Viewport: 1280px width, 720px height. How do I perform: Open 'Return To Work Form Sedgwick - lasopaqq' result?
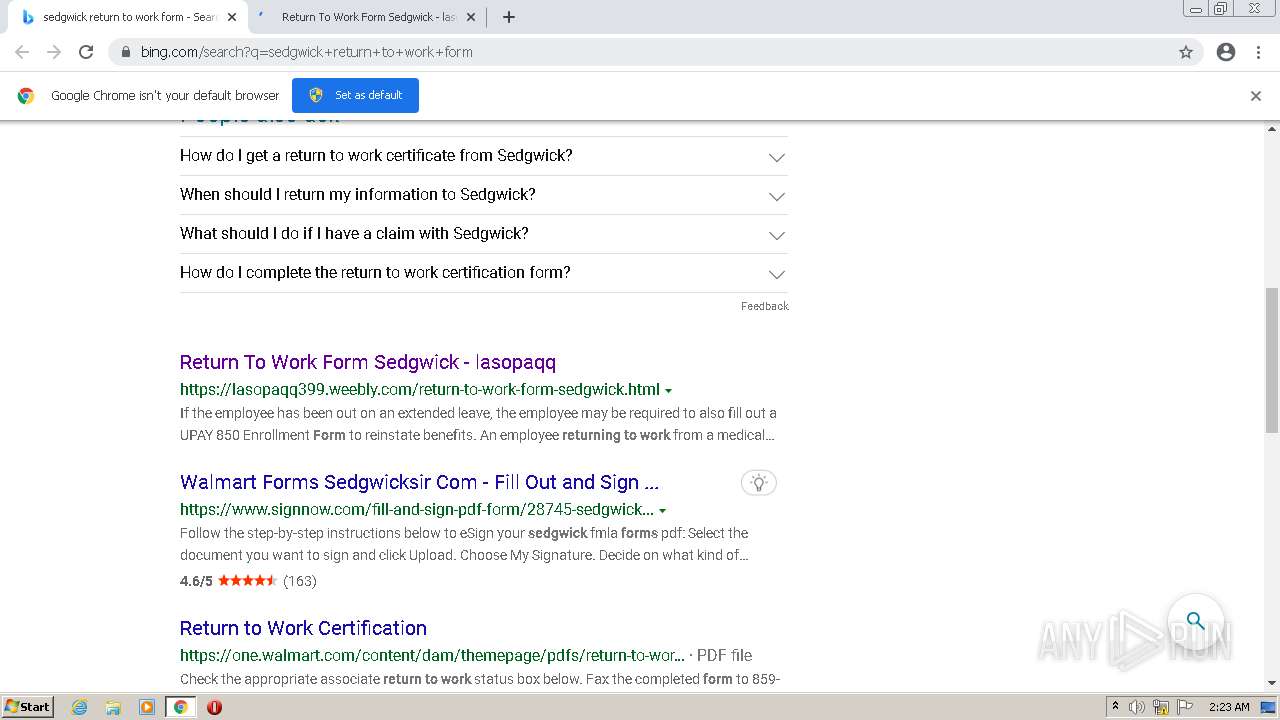(368, 362)
